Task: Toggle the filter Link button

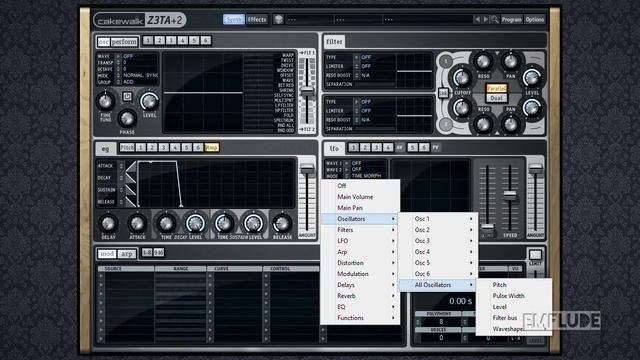Action: [x=443, y=93]
